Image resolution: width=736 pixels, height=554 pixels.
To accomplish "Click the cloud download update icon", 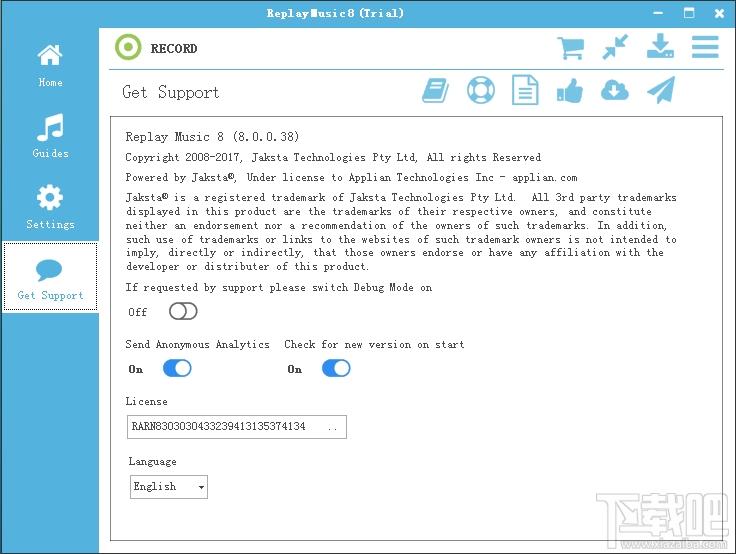I will tap(614, 90).
